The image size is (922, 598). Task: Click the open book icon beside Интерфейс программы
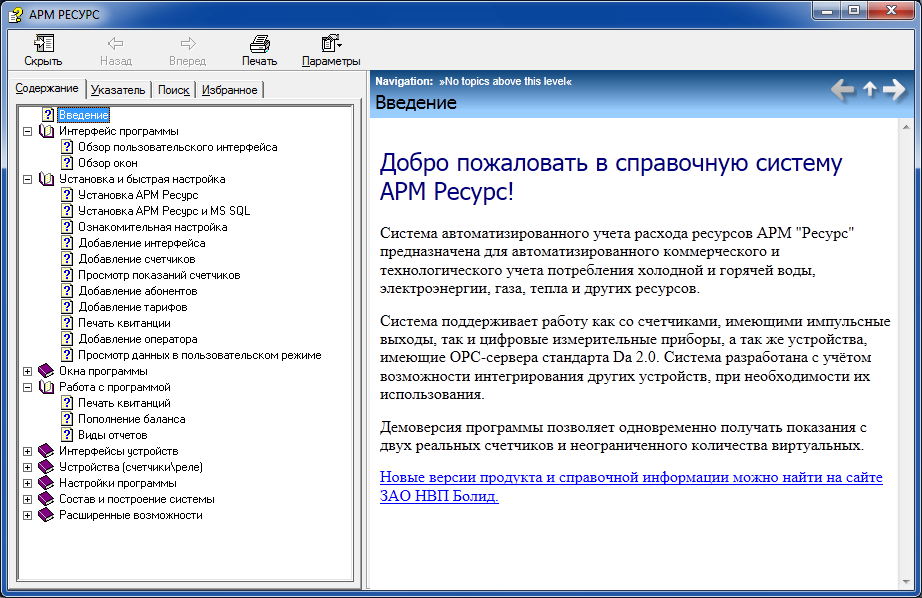(47, 131)
